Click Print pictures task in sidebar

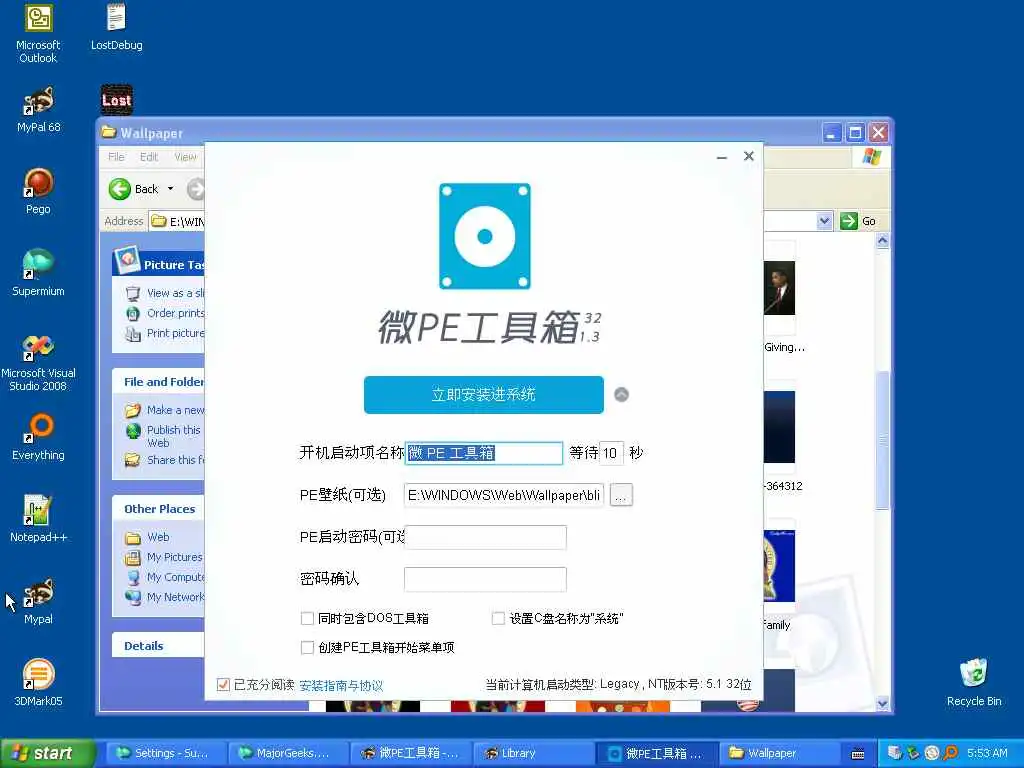(175, 333)
